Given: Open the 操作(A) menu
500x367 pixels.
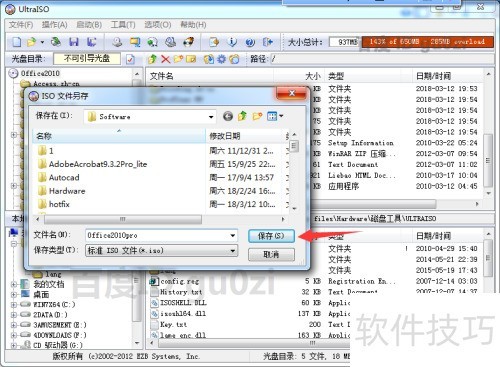Looking at the screenshot, I should tap(55, 25).
